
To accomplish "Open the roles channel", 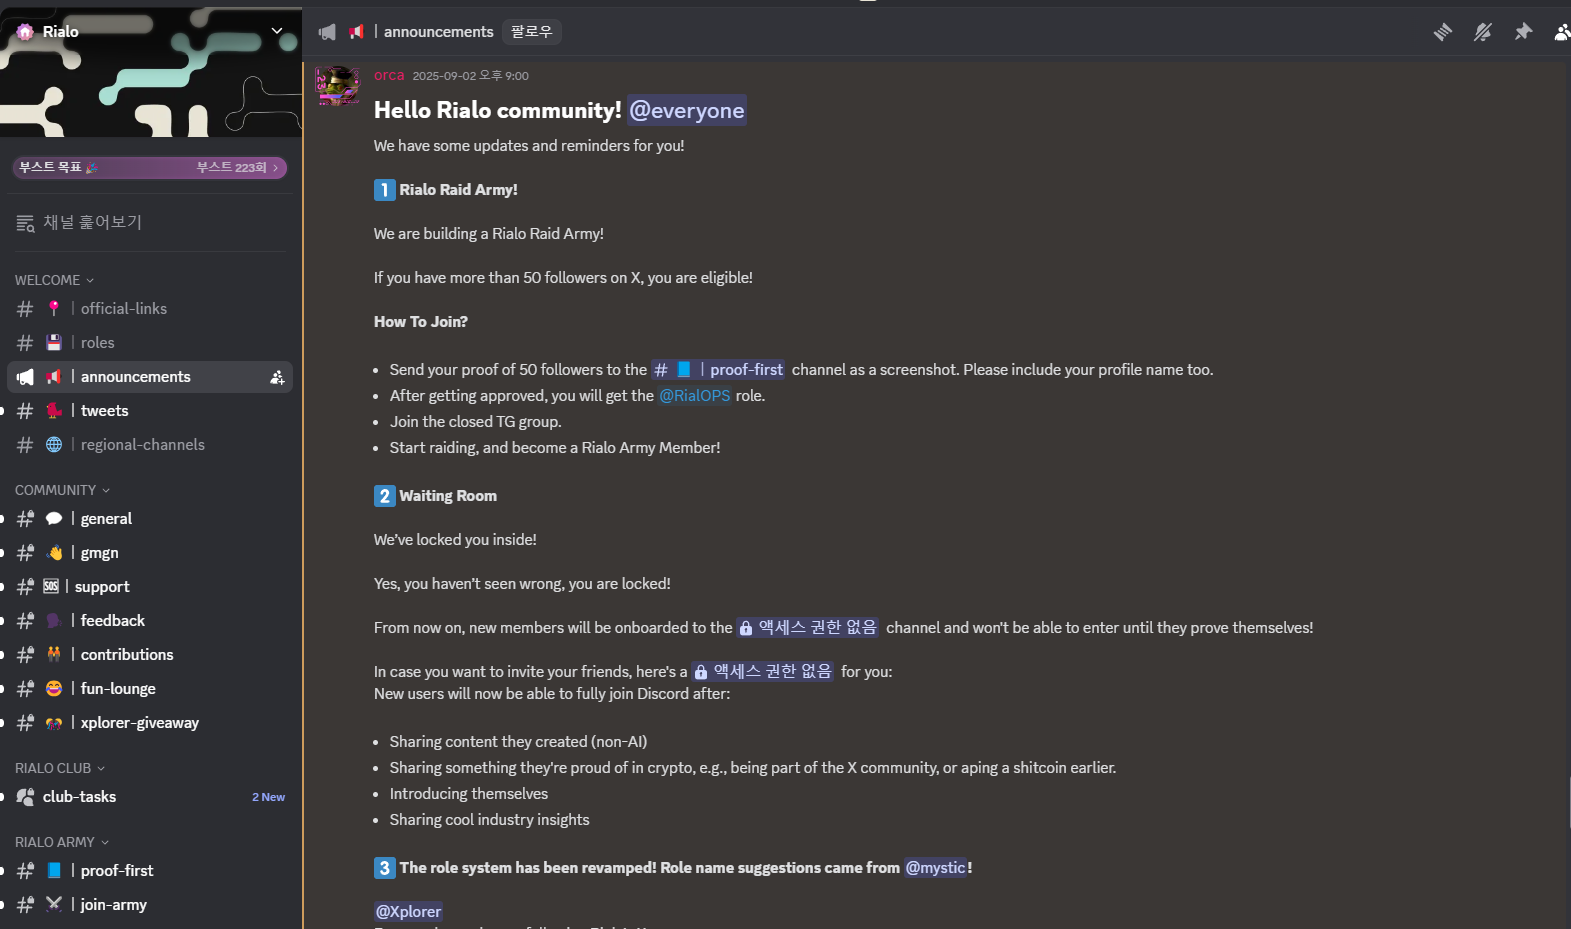I will click(150, 343).
